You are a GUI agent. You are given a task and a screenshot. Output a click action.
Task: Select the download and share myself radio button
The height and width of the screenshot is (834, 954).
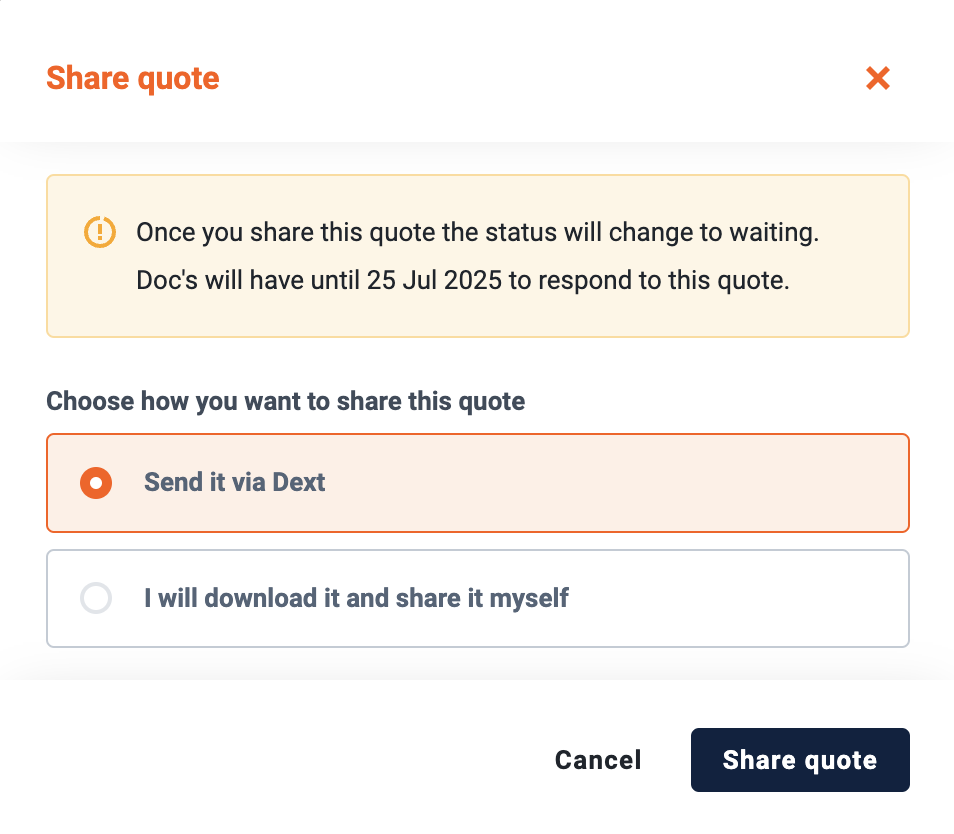[x=96, y=599]
